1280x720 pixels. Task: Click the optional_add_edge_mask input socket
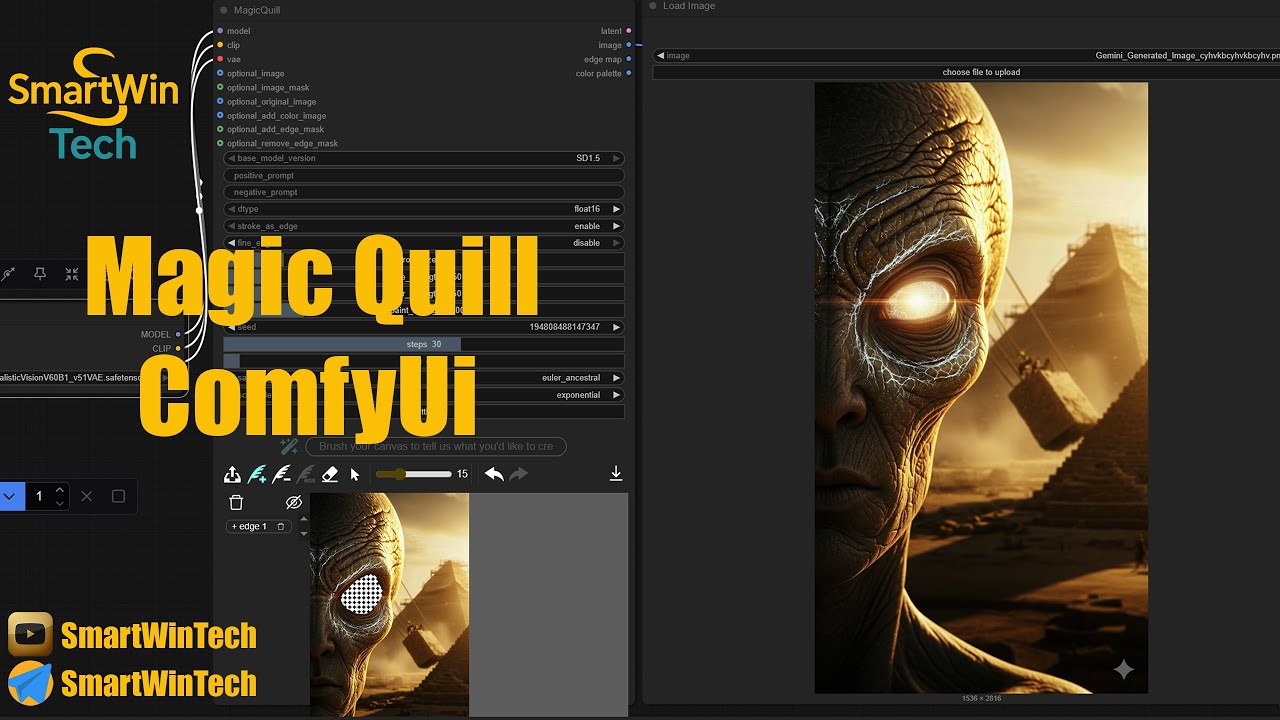point(220,129)
